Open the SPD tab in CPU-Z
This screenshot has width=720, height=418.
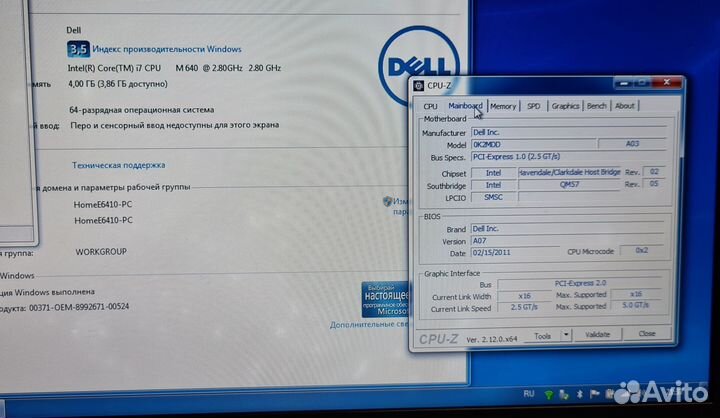(533, 106)
